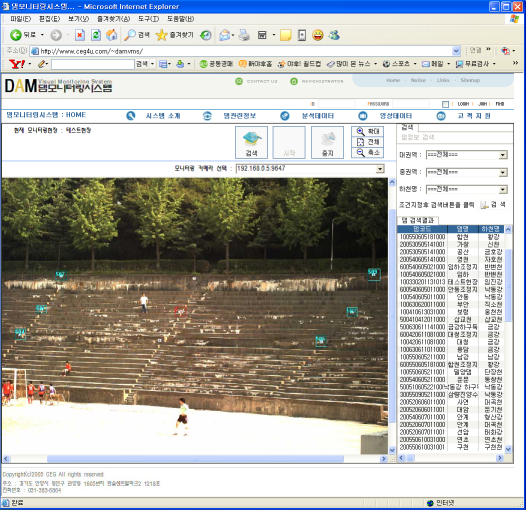Click the 전체 fit-all view button
The height and width of the screenshot is (510, 526).
click(x=368, y=142)
